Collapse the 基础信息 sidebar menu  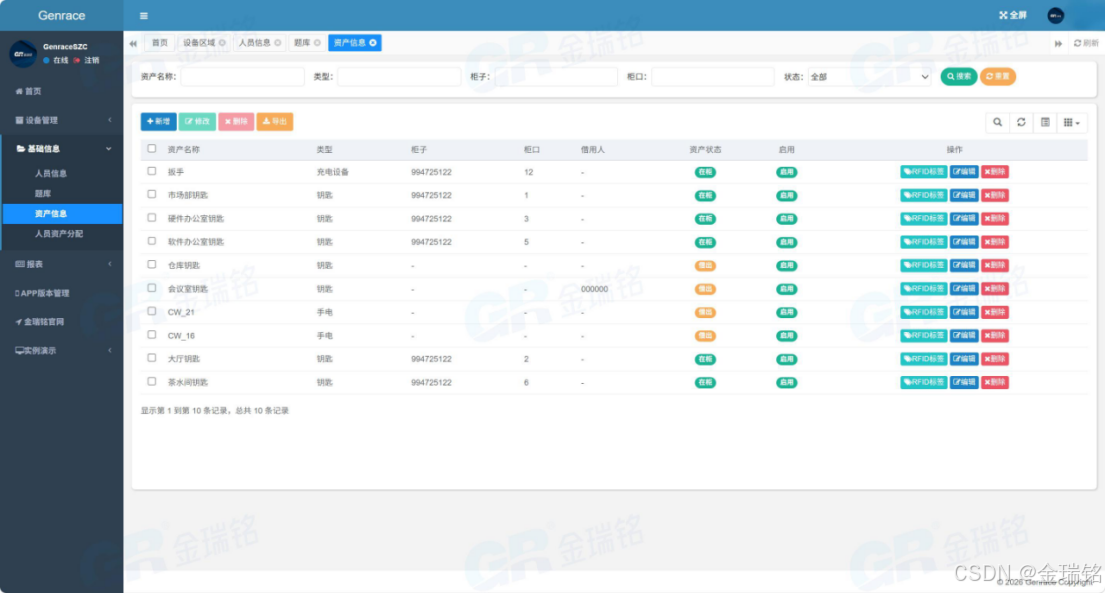click(61, 149)
